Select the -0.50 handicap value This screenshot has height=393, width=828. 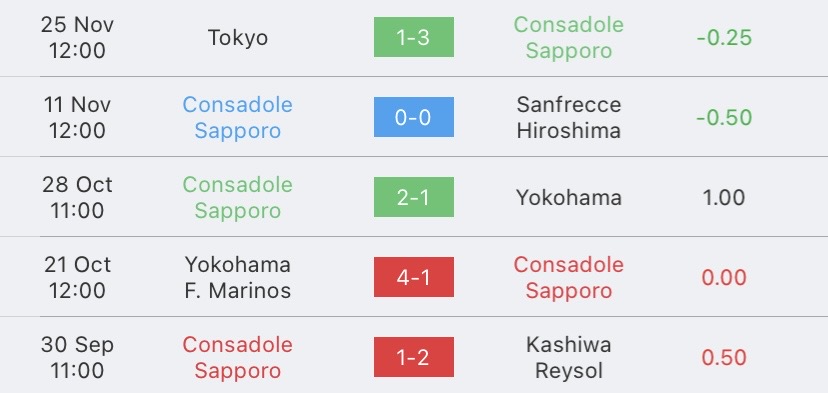tap(724, 117)
